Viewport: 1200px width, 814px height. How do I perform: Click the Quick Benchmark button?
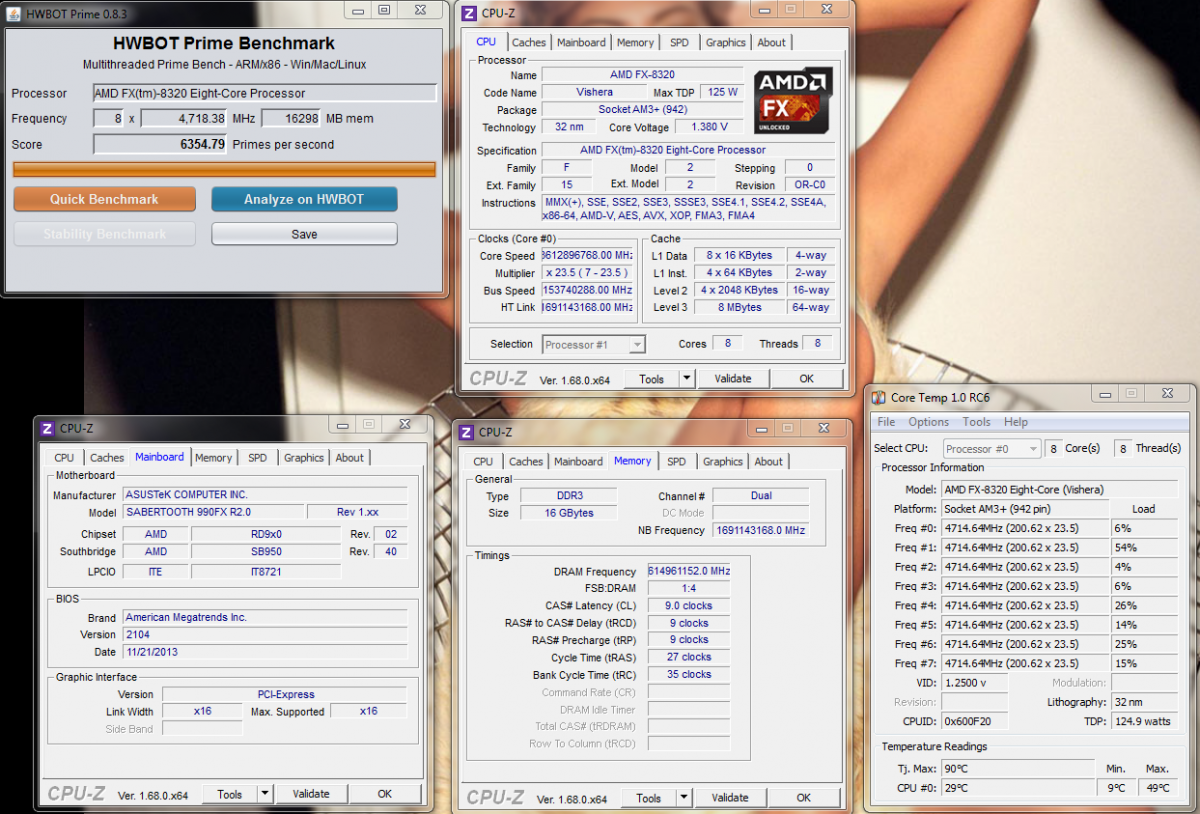(x=104, y=199)
